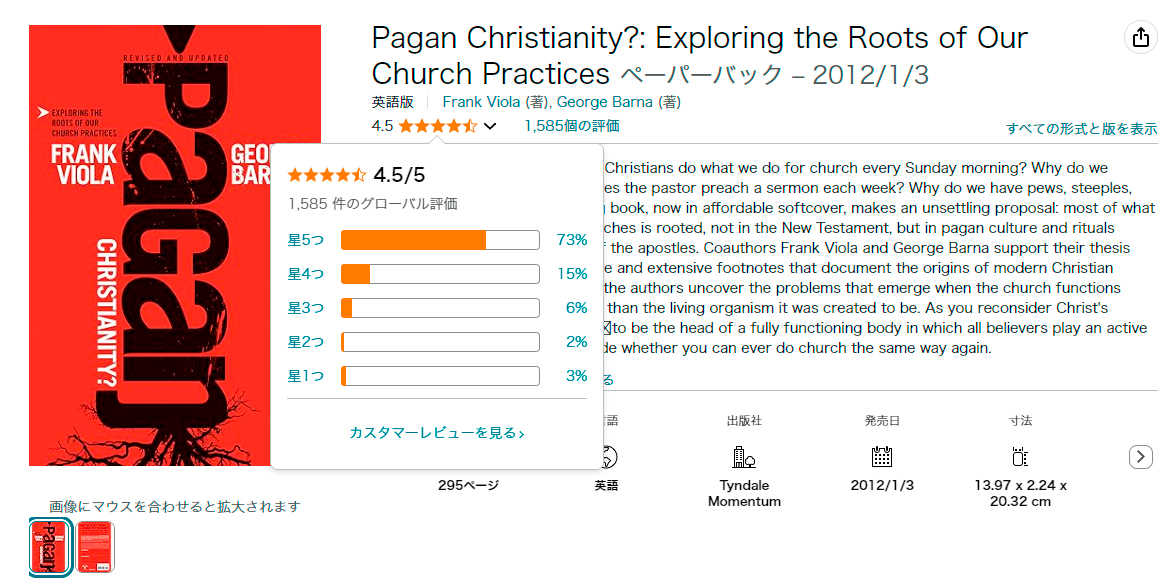Select the back cover thumbnail

click(x=96, y=547)
